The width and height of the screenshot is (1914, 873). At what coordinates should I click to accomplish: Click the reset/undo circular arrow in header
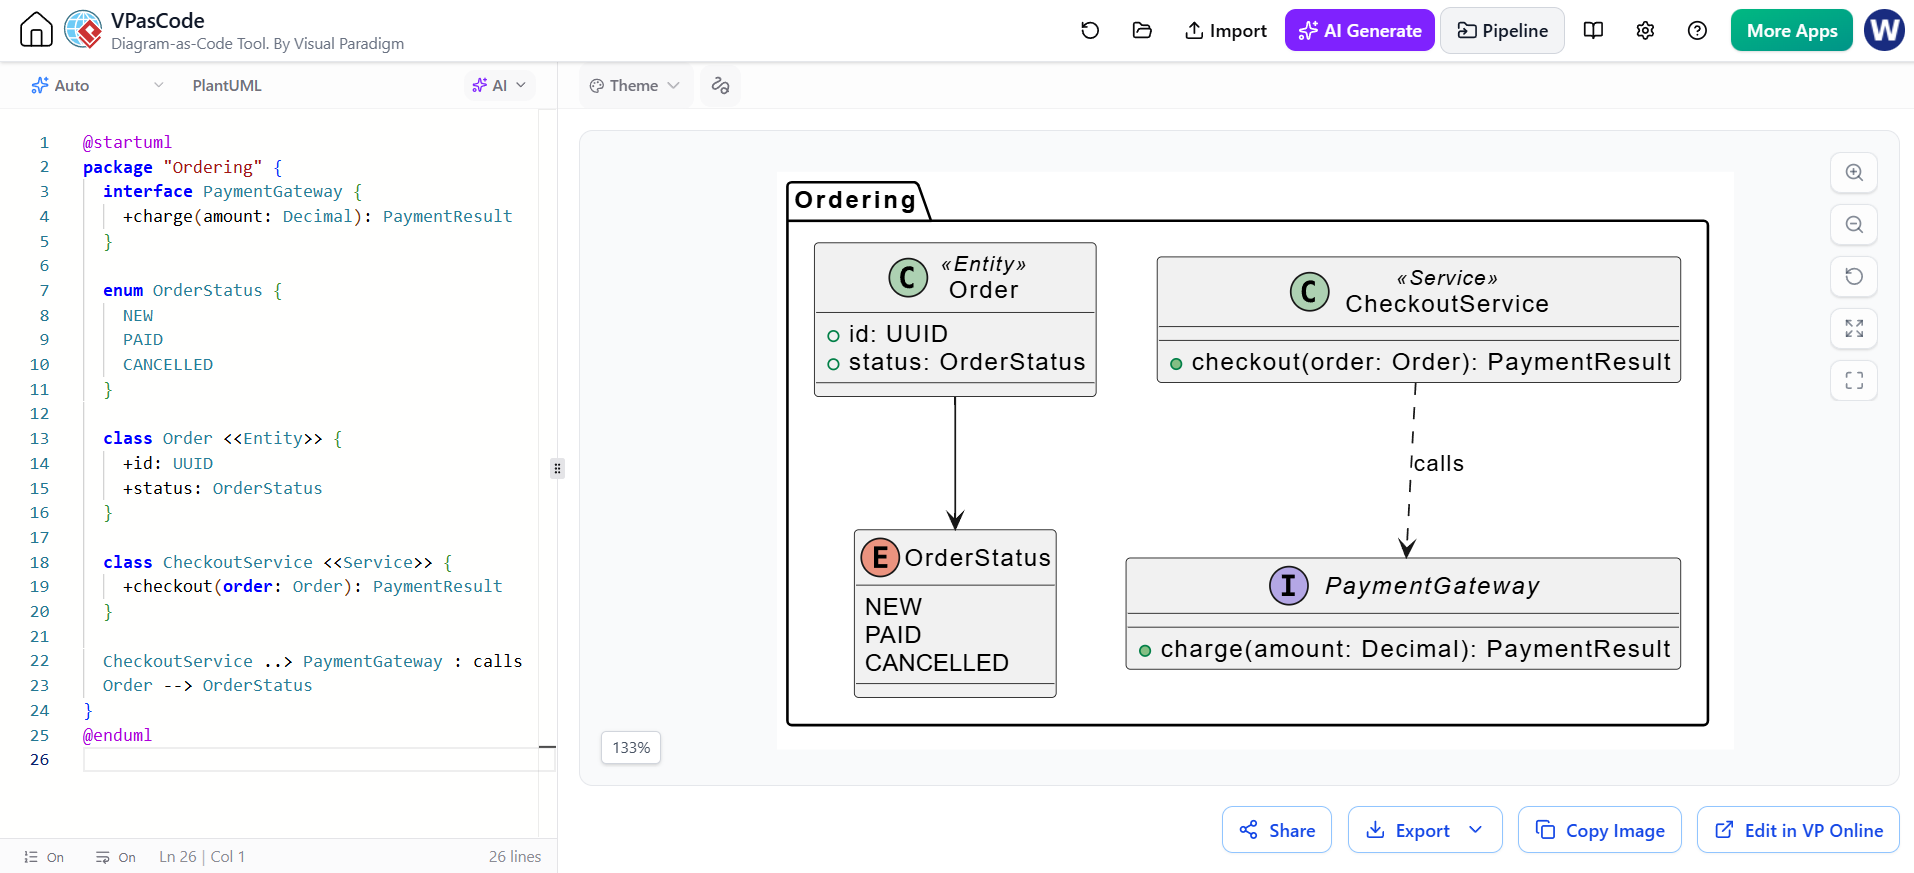1090,31
